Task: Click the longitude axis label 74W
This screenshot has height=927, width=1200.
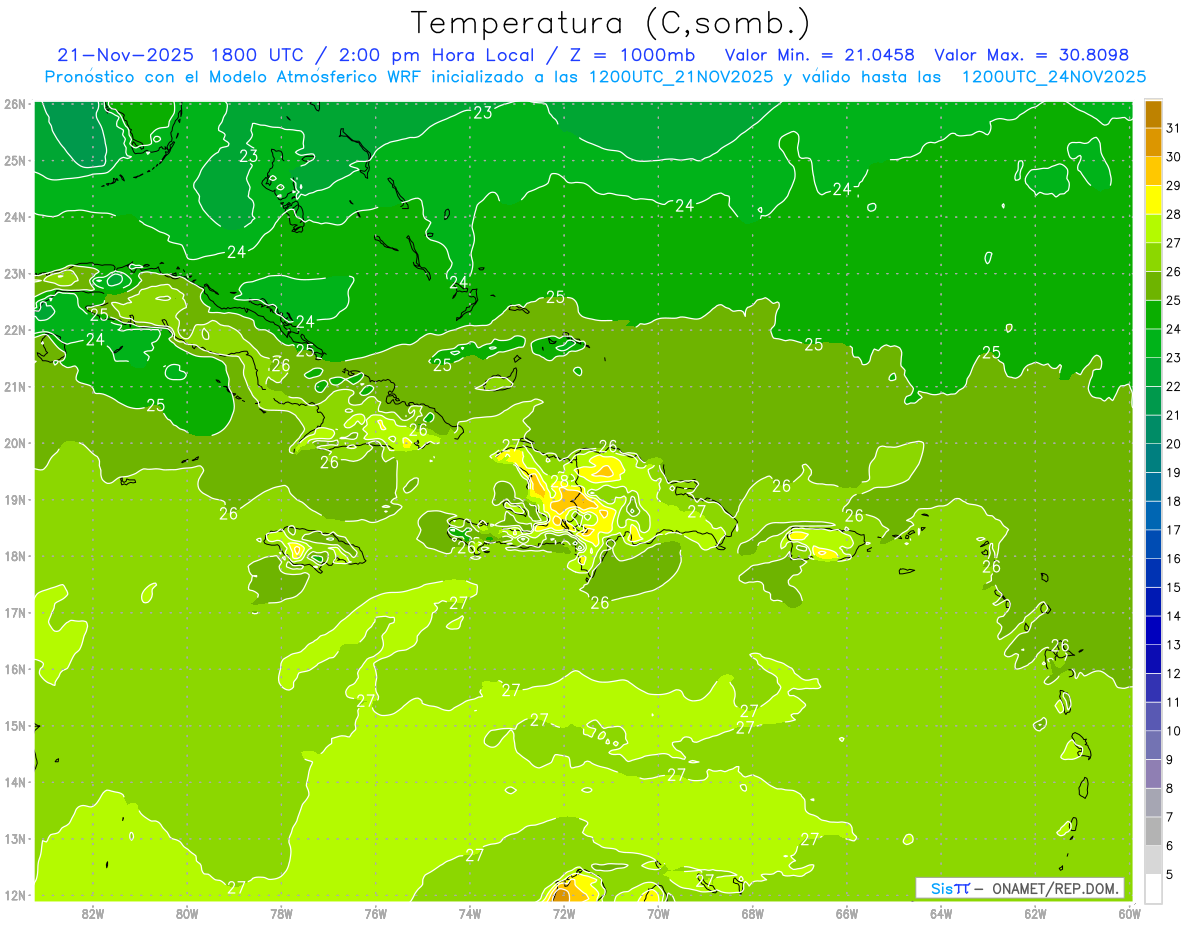Action: (x=470, y=913)
